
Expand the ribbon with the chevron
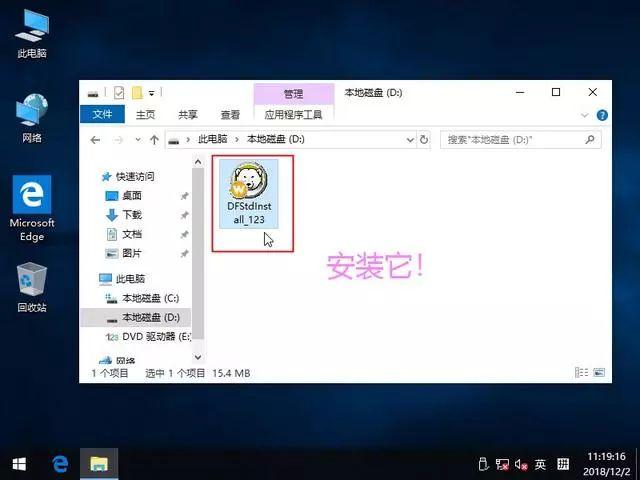pos(584,115)
